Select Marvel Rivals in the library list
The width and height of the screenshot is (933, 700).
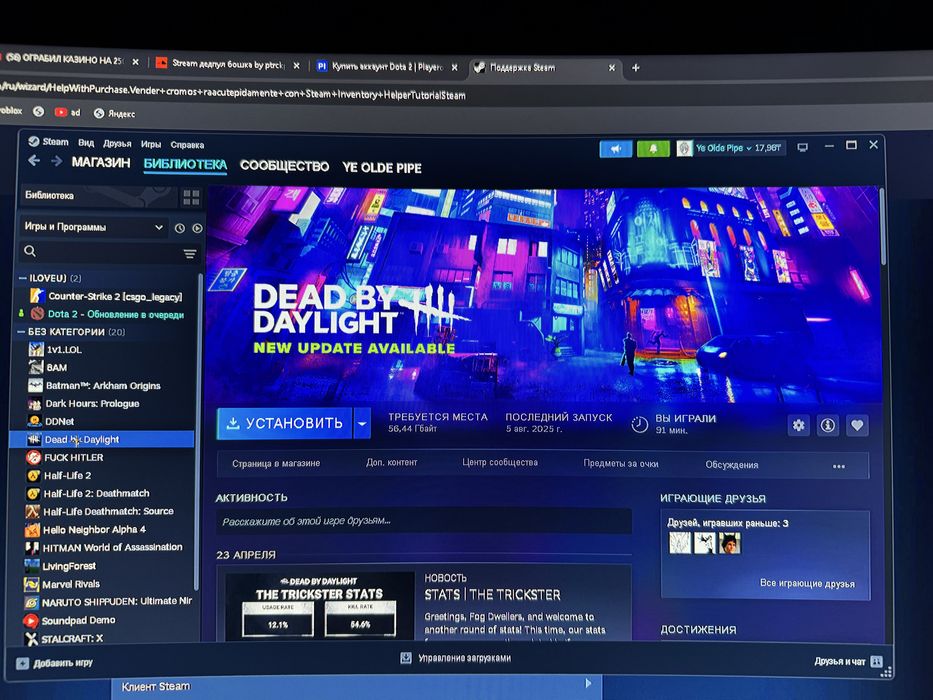[x=71, y=584]
